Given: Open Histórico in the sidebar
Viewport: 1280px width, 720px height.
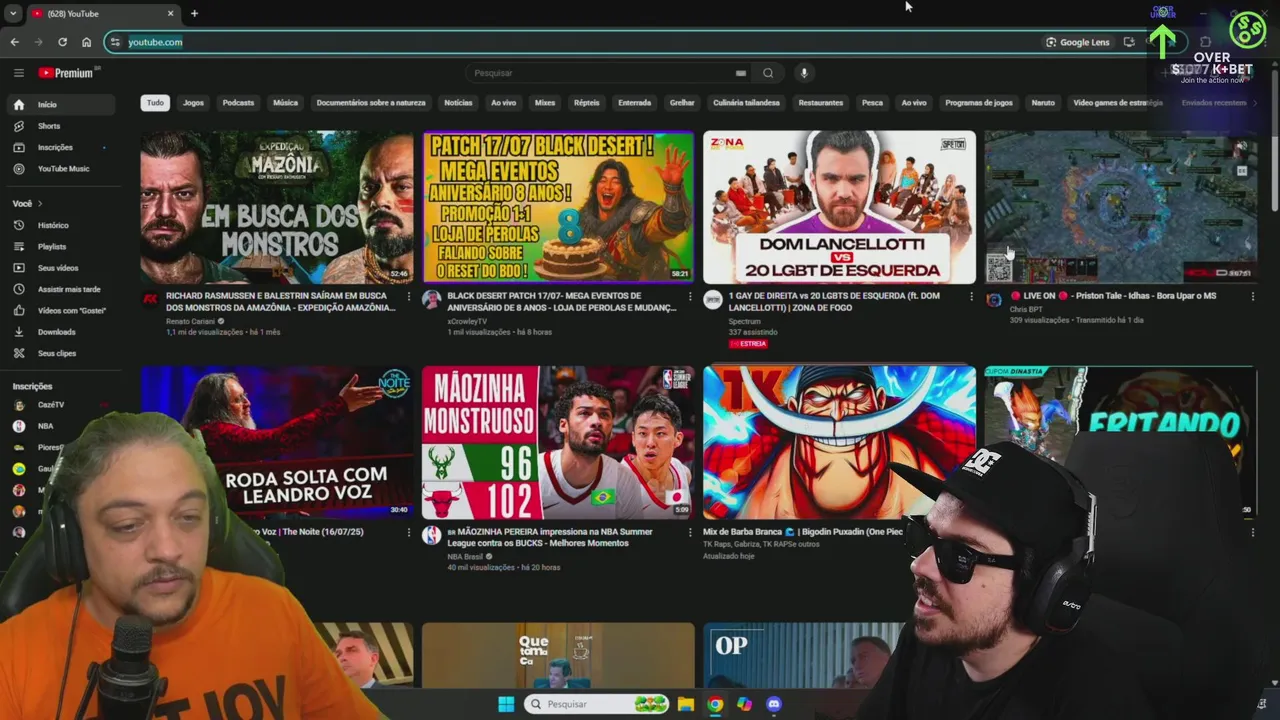Looking at the screenshot, I should click(x=60, y=225).
